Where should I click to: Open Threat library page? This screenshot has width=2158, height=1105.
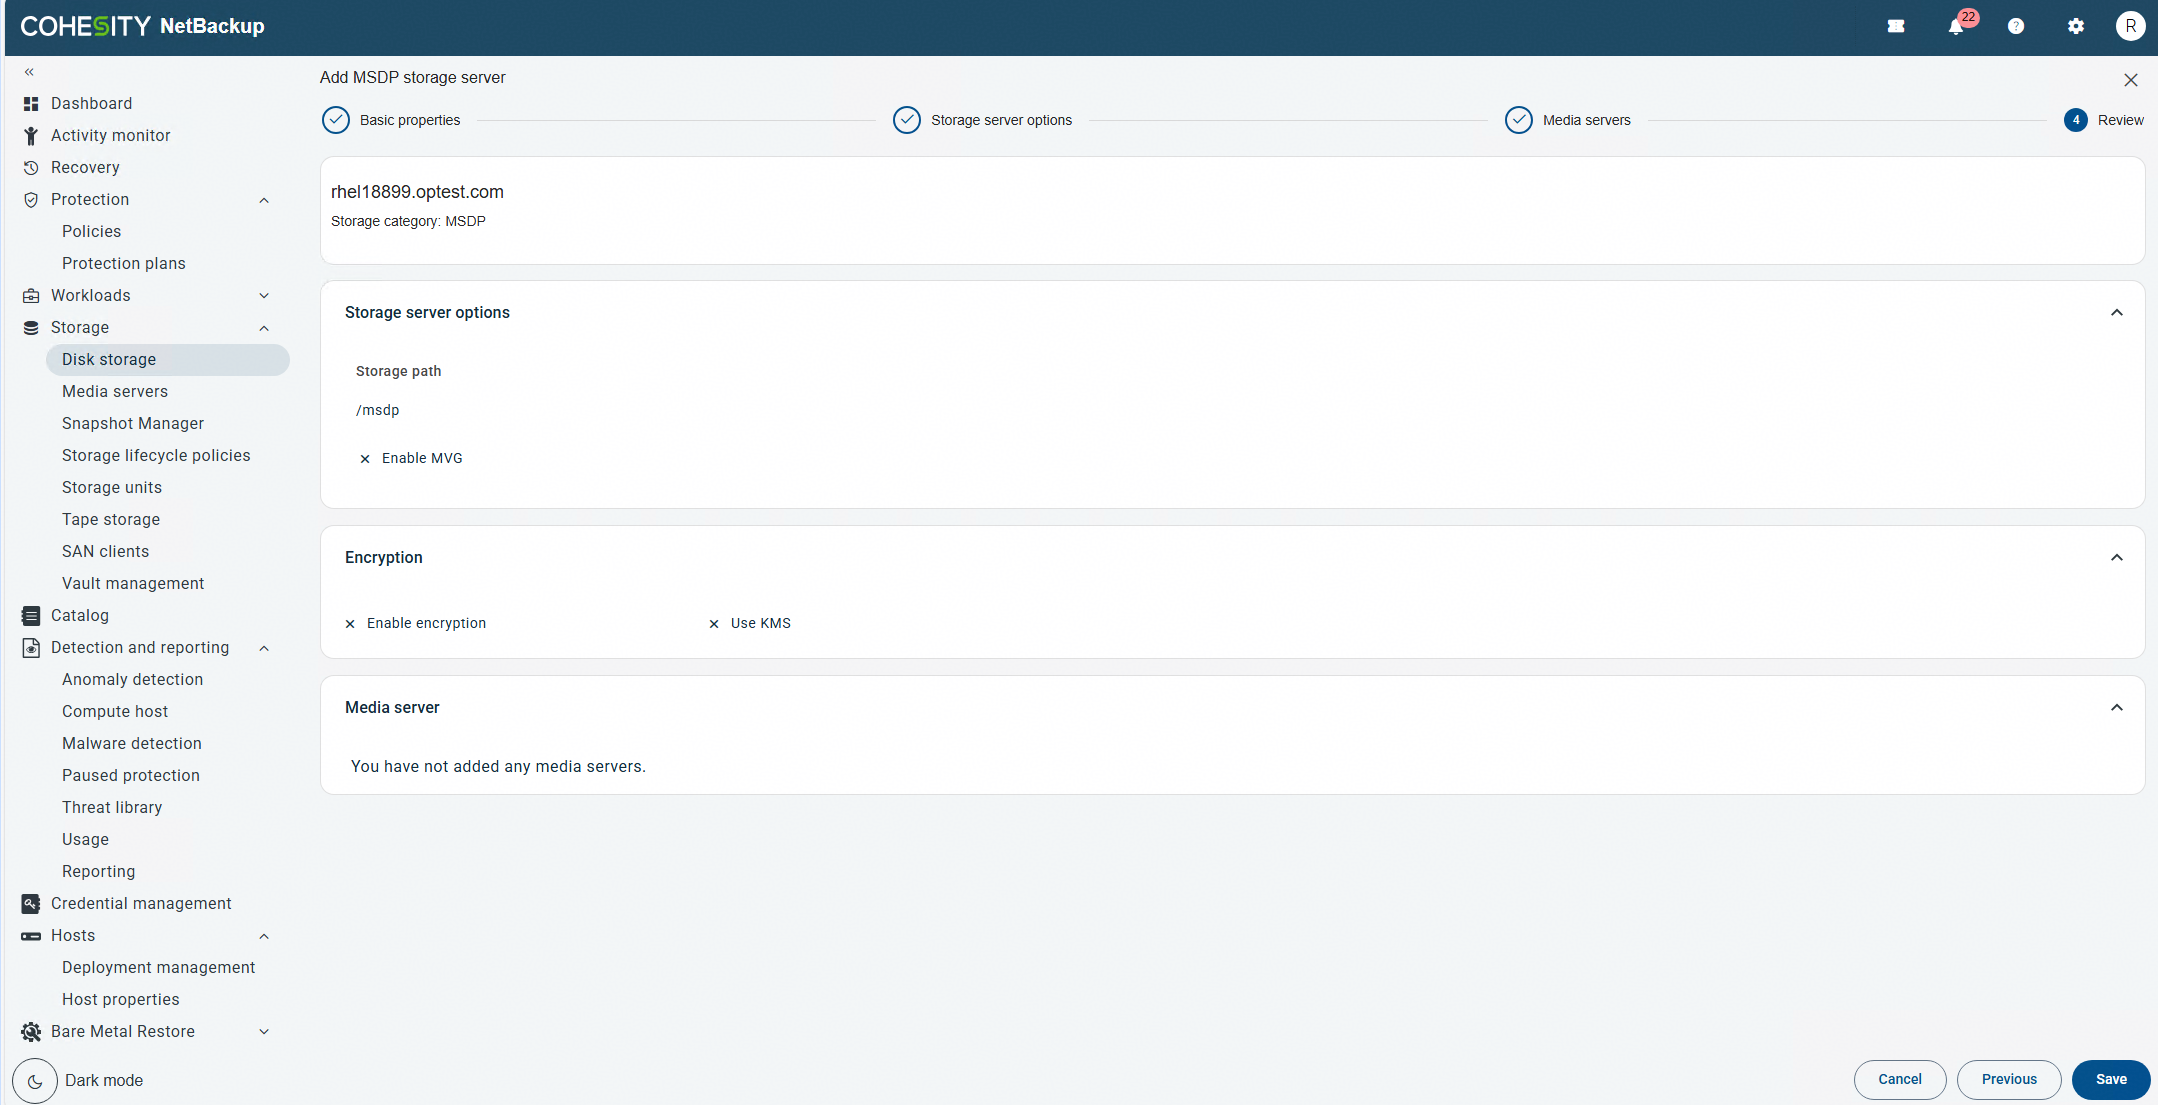pos(112,808)
